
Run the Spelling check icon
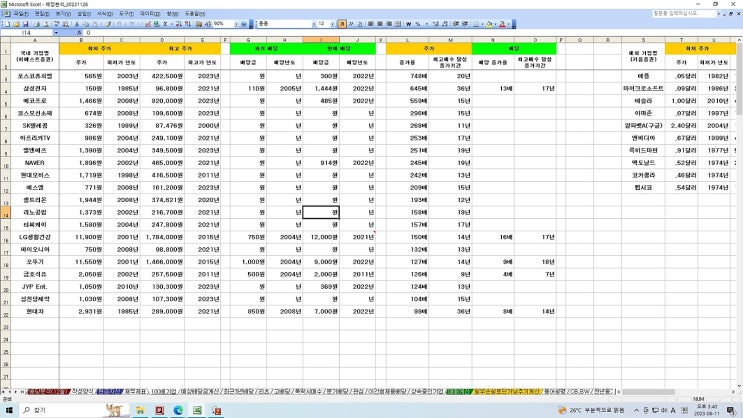[x=56, y=24]
